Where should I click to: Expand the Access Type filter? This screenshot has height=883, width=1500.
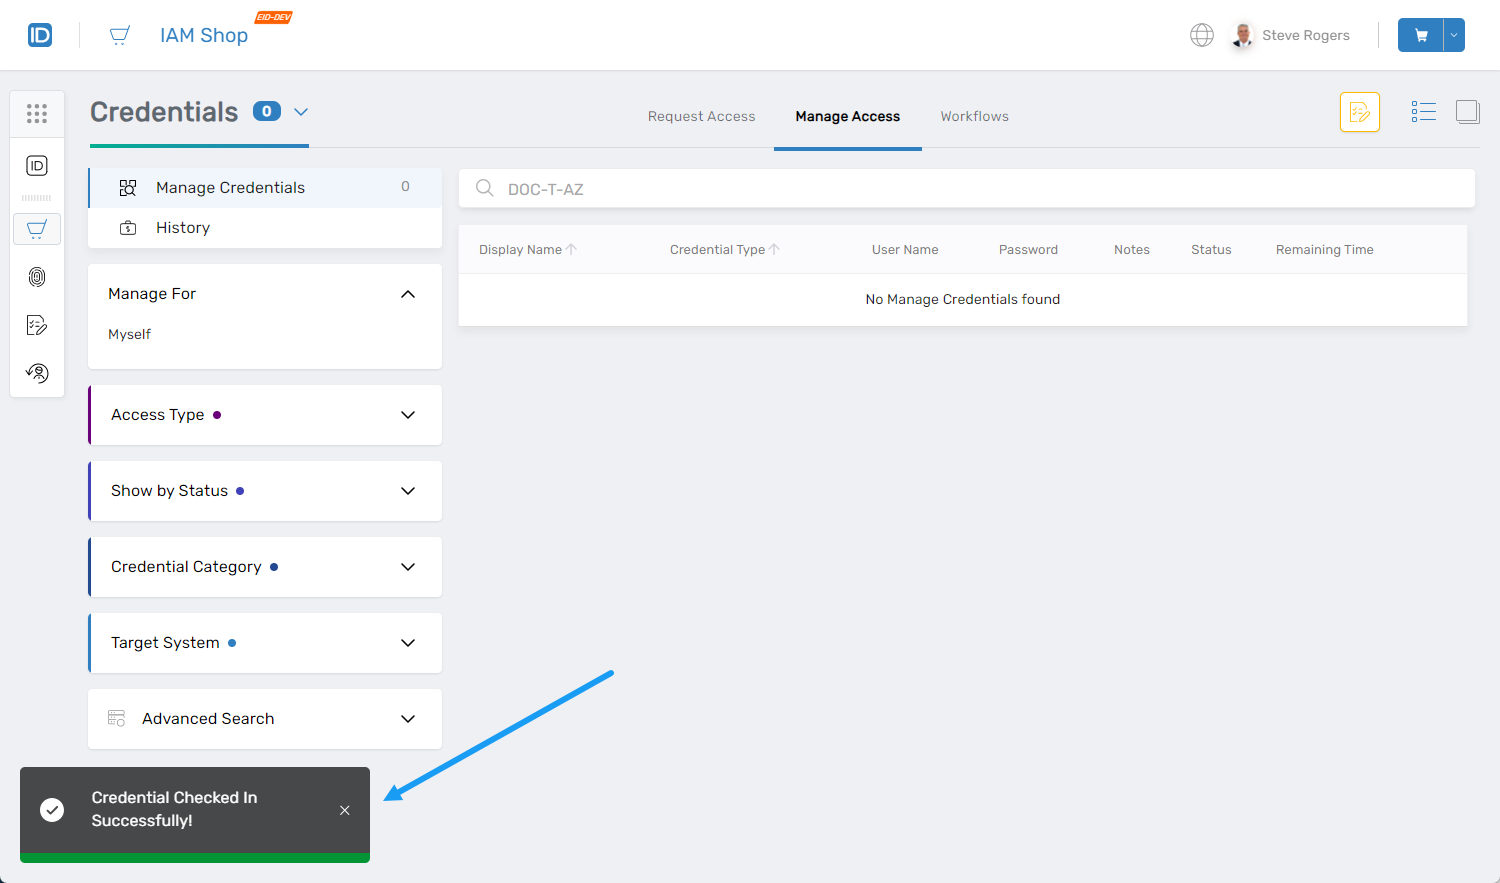pos(407,415)
